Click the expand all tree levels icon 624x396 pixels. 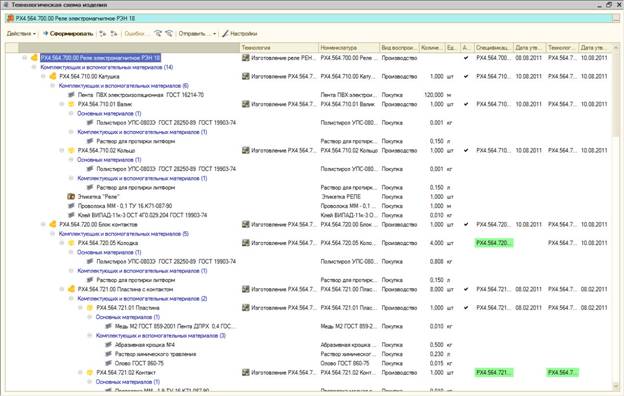(x=103, y=34)
